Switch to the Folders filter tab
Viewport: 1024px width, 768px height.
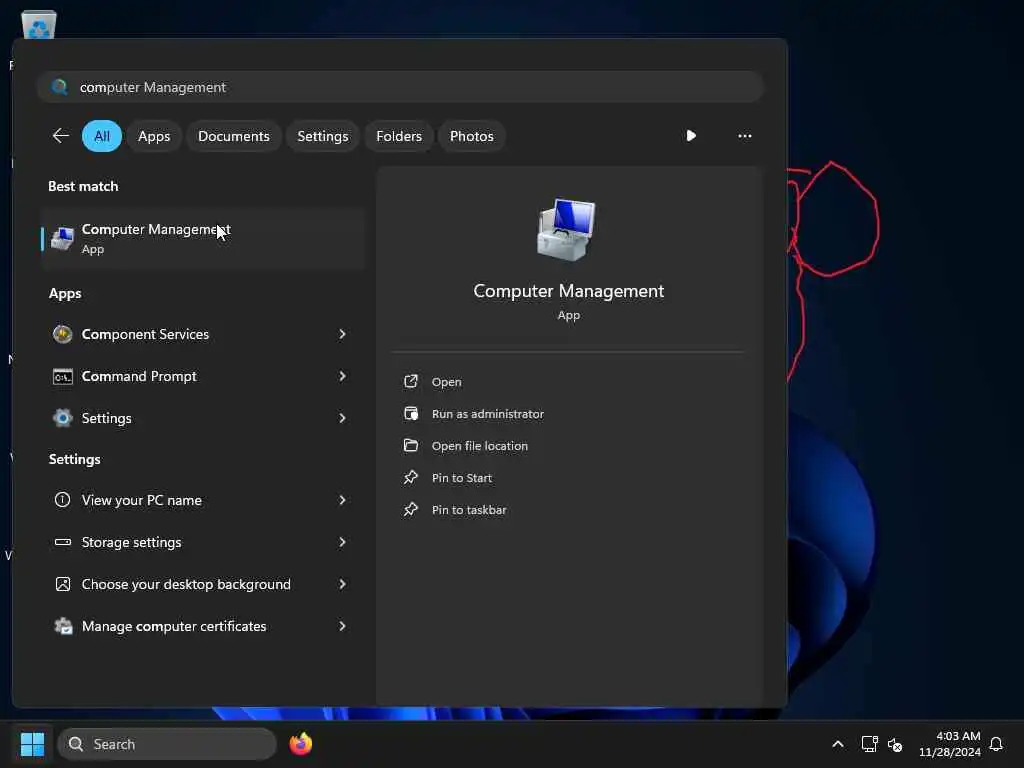(399, 136)
